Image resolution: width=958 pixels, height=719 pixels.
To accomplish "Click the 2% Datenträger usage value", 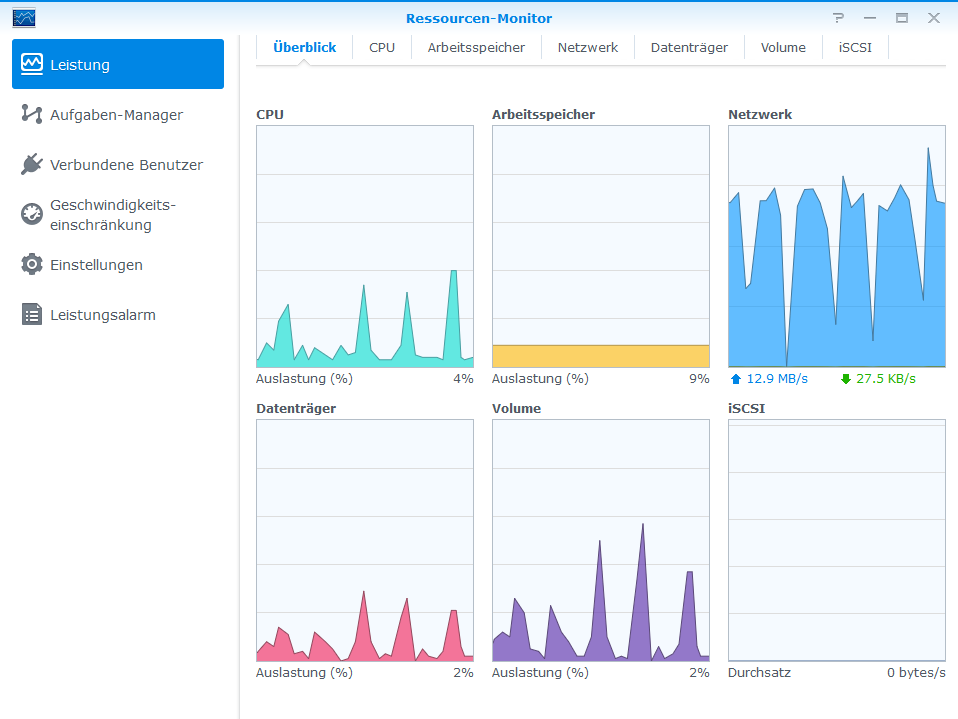I will point(463,673).
